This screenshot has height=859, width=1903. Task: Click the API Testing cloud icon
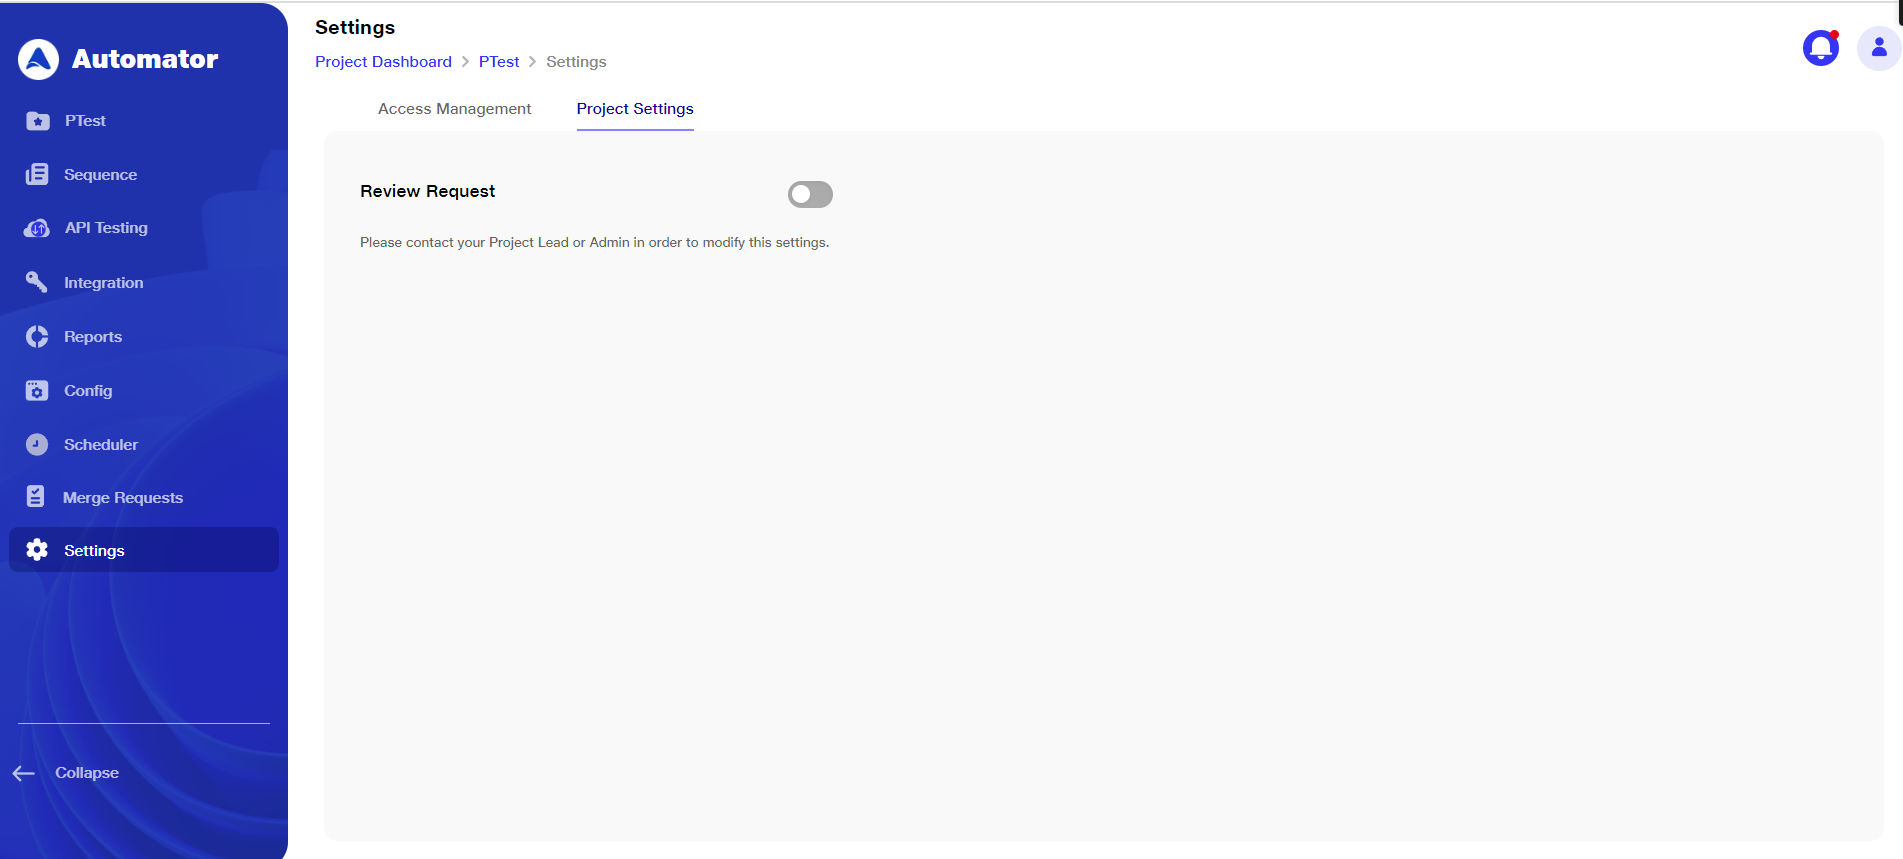tap(37, 228)
